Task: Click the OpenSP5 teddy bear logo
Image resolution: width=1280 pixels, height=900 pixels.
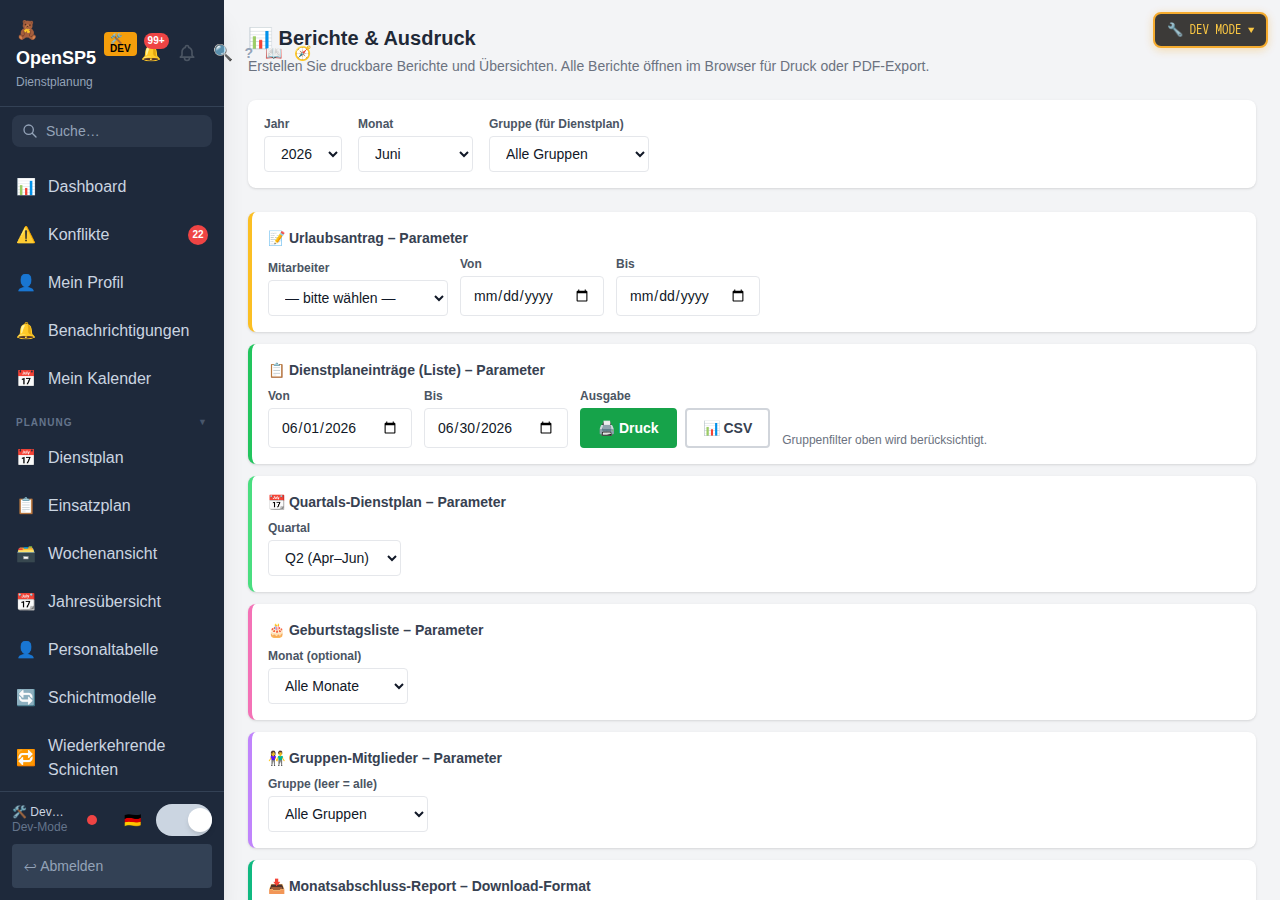Action: pos(26,30)
